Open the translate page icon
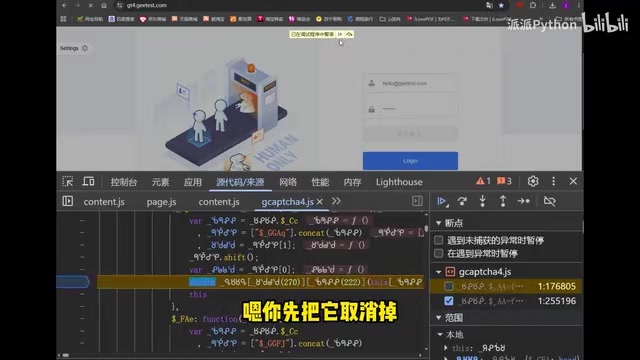Viewport: 640px width, 360px height. [x=489, y=5]
